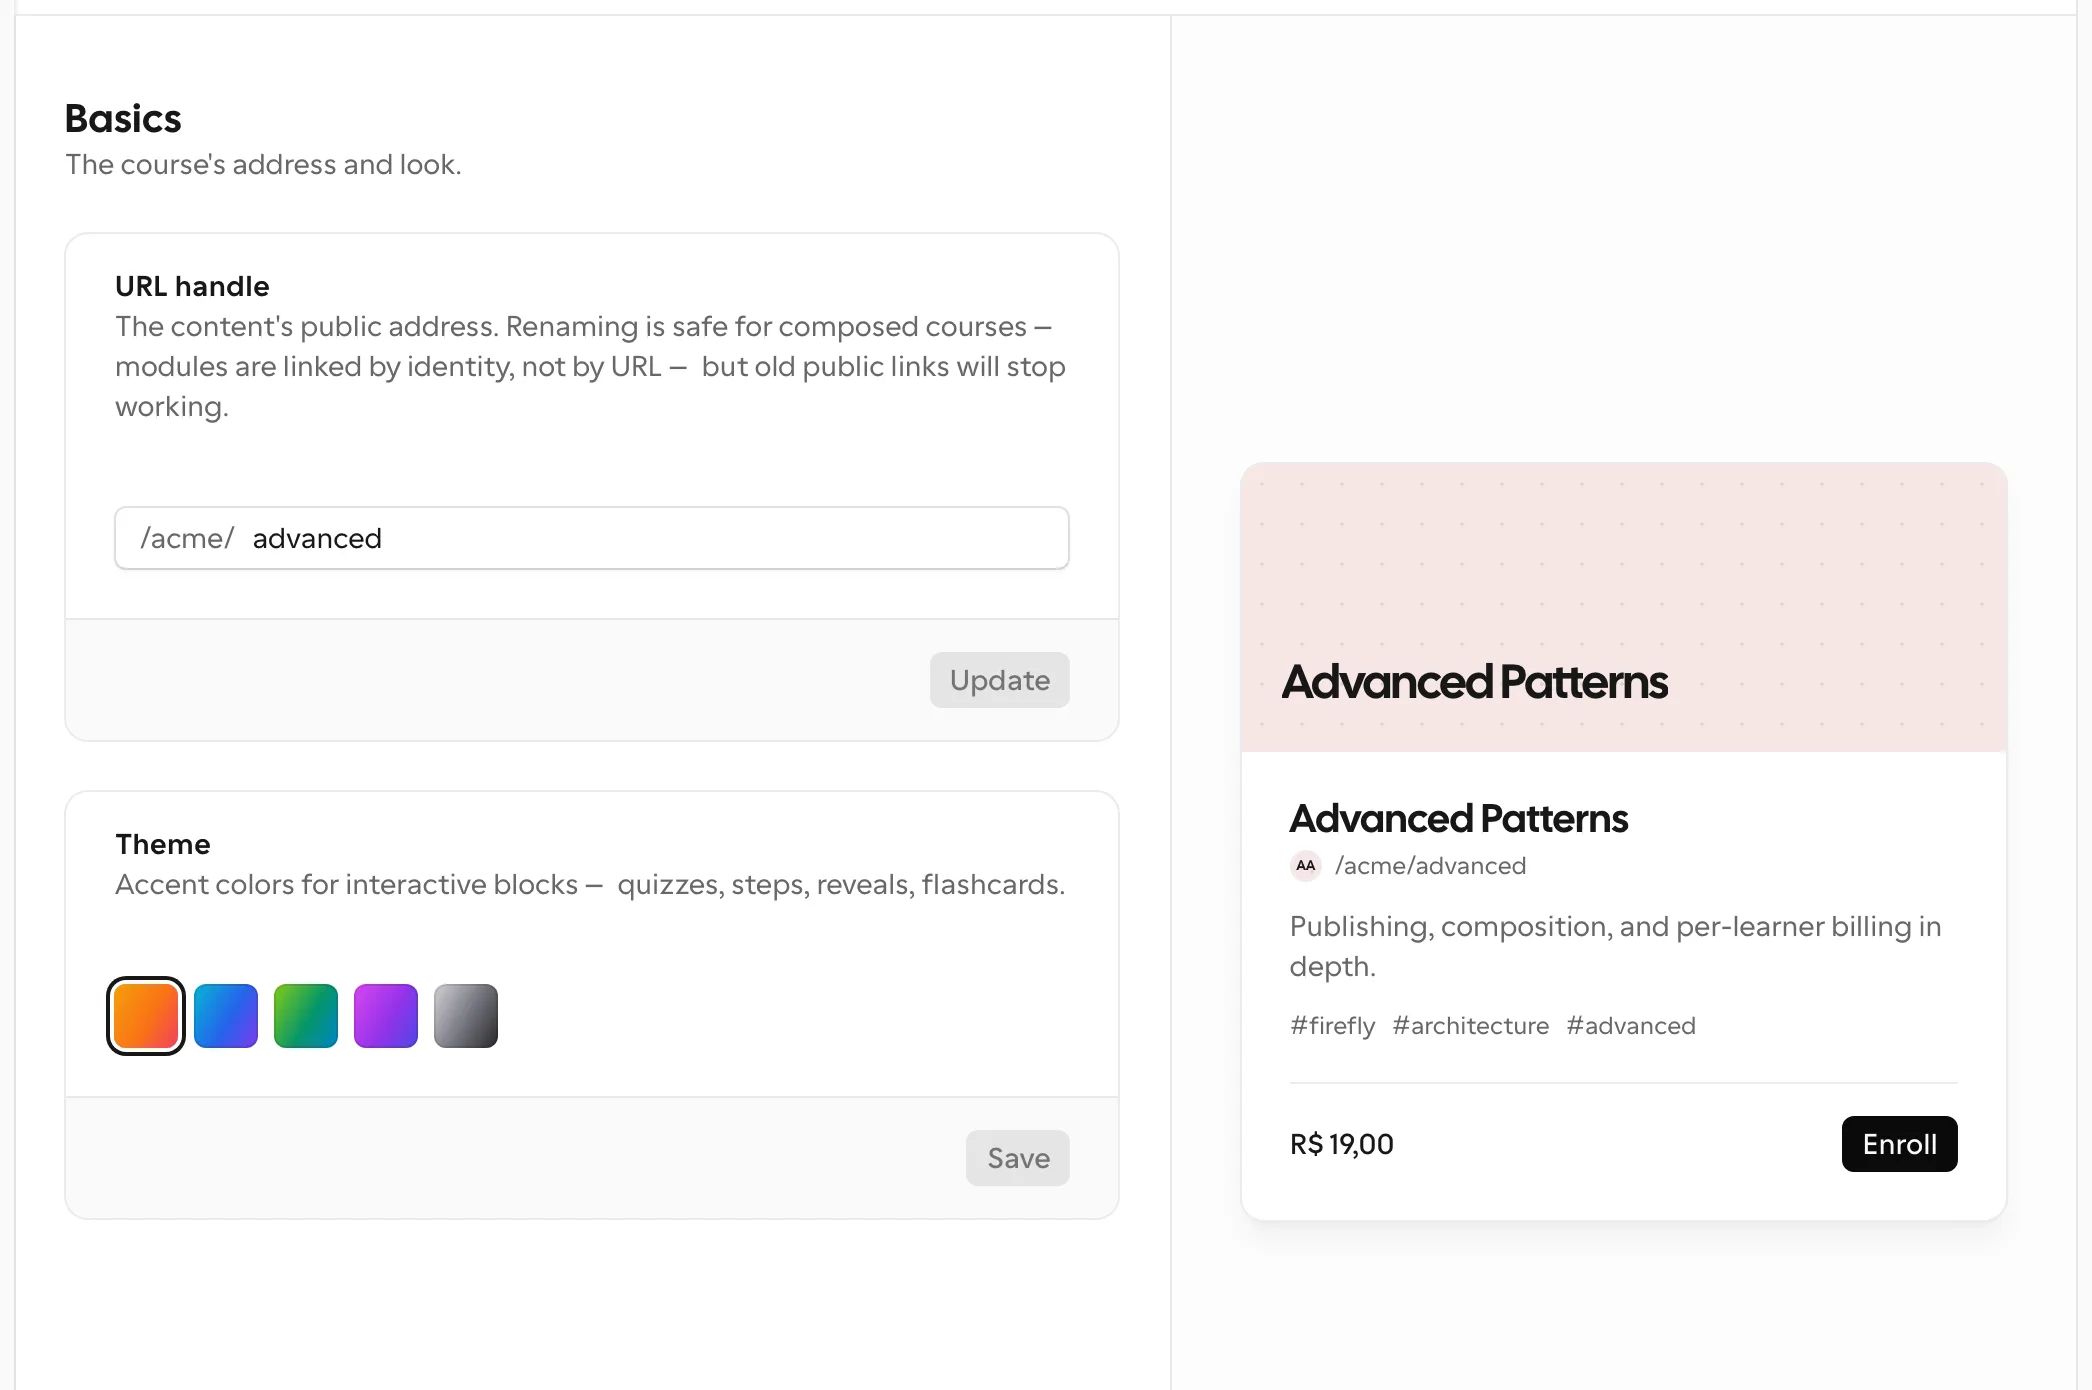Screen dimensions: 2092x1390
Task: Click the Advanced Patterns cover banner
Action: tap(1624, 608)
